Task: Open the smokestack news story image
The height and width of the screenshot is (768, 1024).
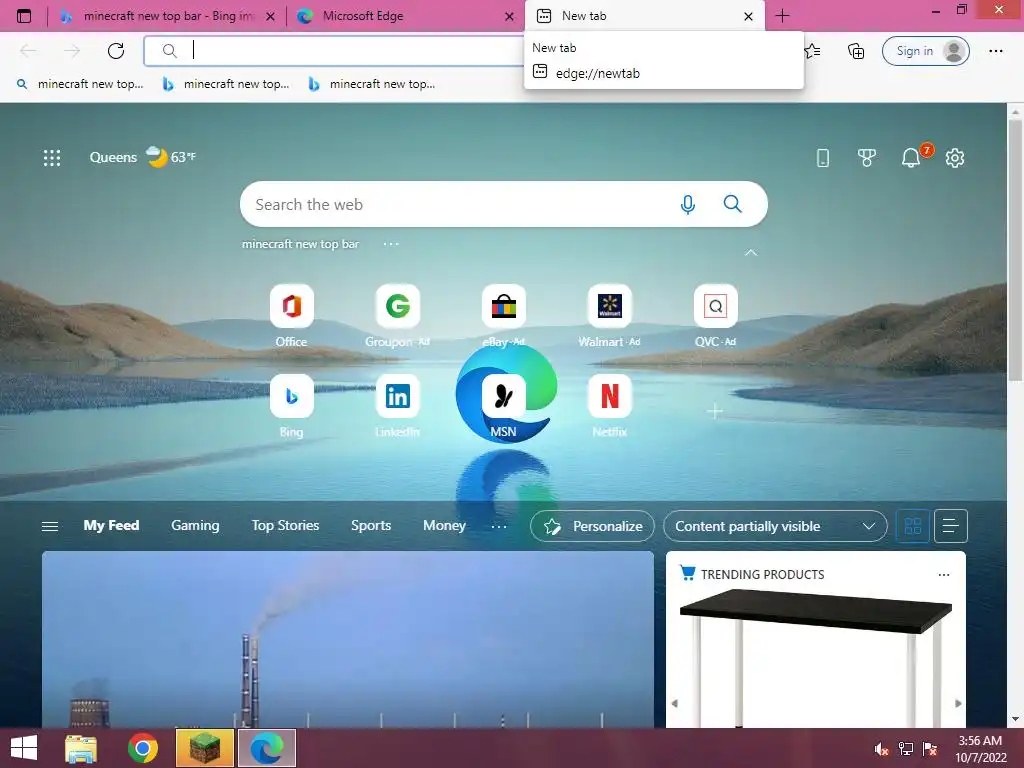Action: point(347,639)
